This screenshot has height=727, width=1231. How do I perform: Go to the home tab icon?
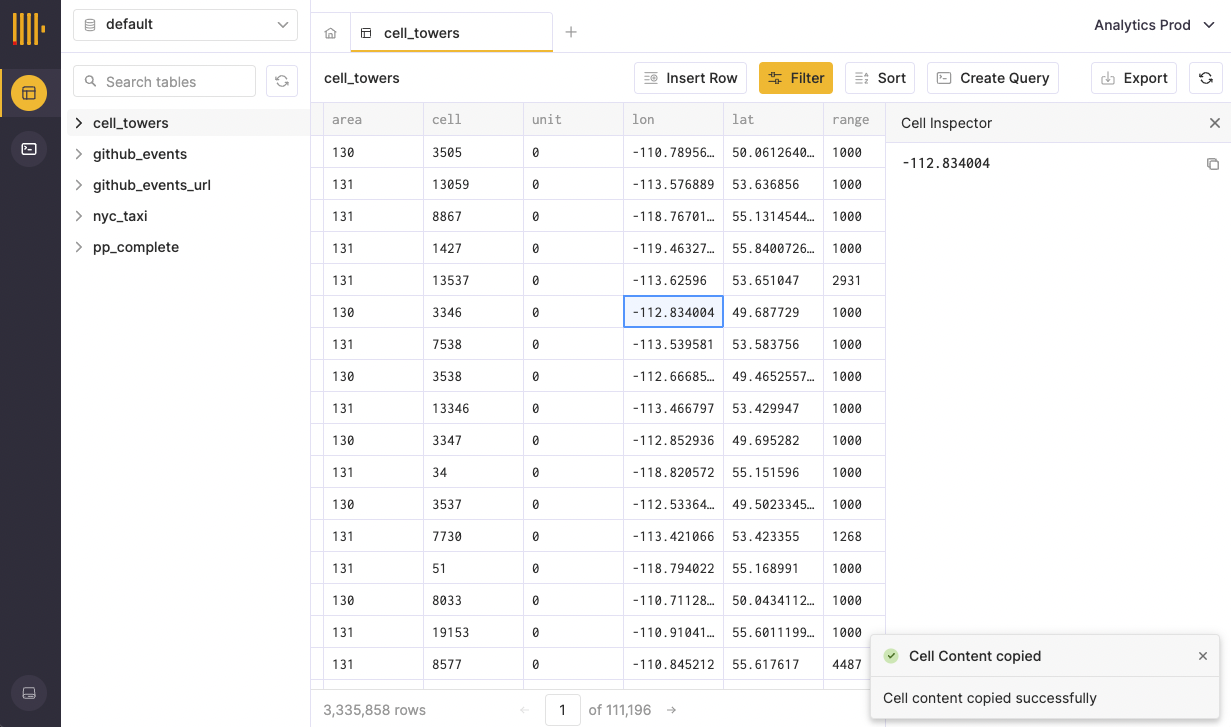(330, 33)
